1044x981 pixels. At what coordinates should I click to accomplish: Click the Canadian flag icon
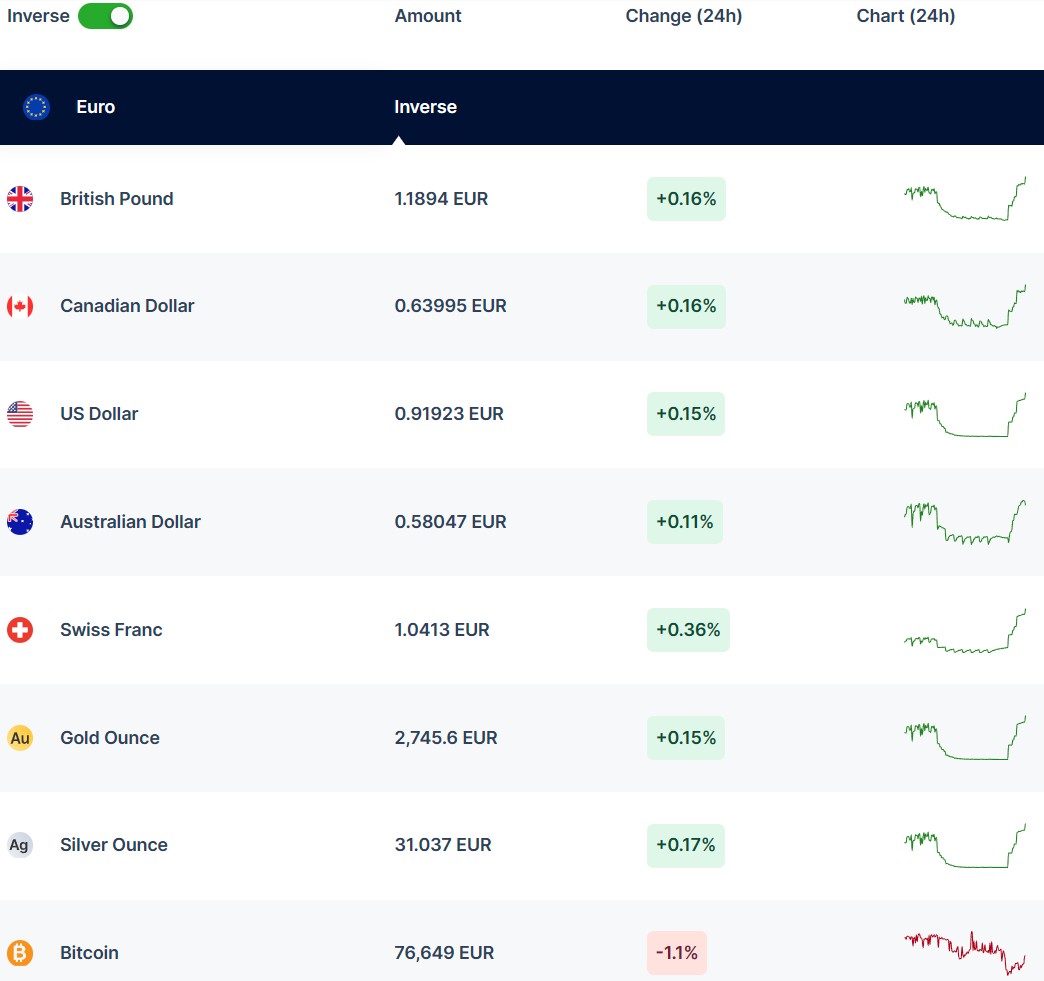click(x=20, y=306)
